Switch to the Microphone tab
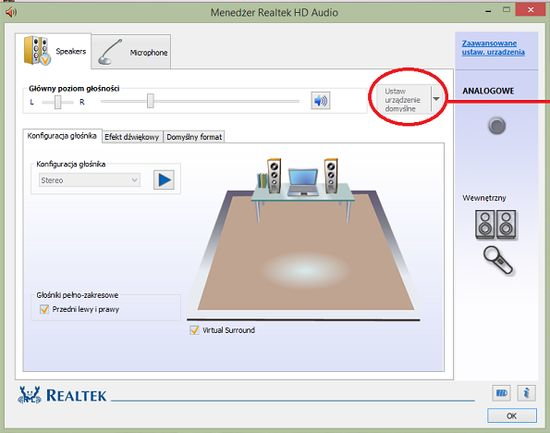 [131, 52]
